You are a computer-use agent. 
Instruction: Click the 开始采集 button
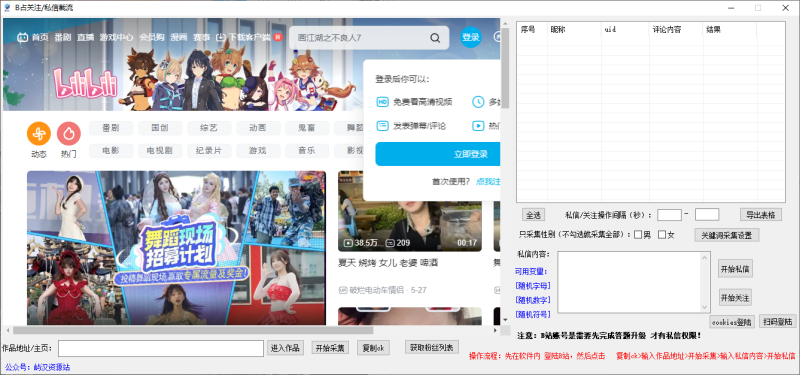click(x=330, y=348)
